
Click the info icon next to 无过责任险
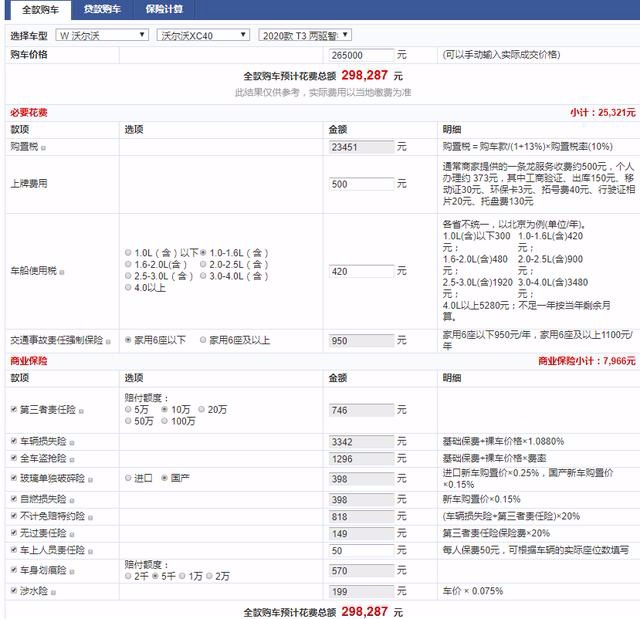click(71, 535)
